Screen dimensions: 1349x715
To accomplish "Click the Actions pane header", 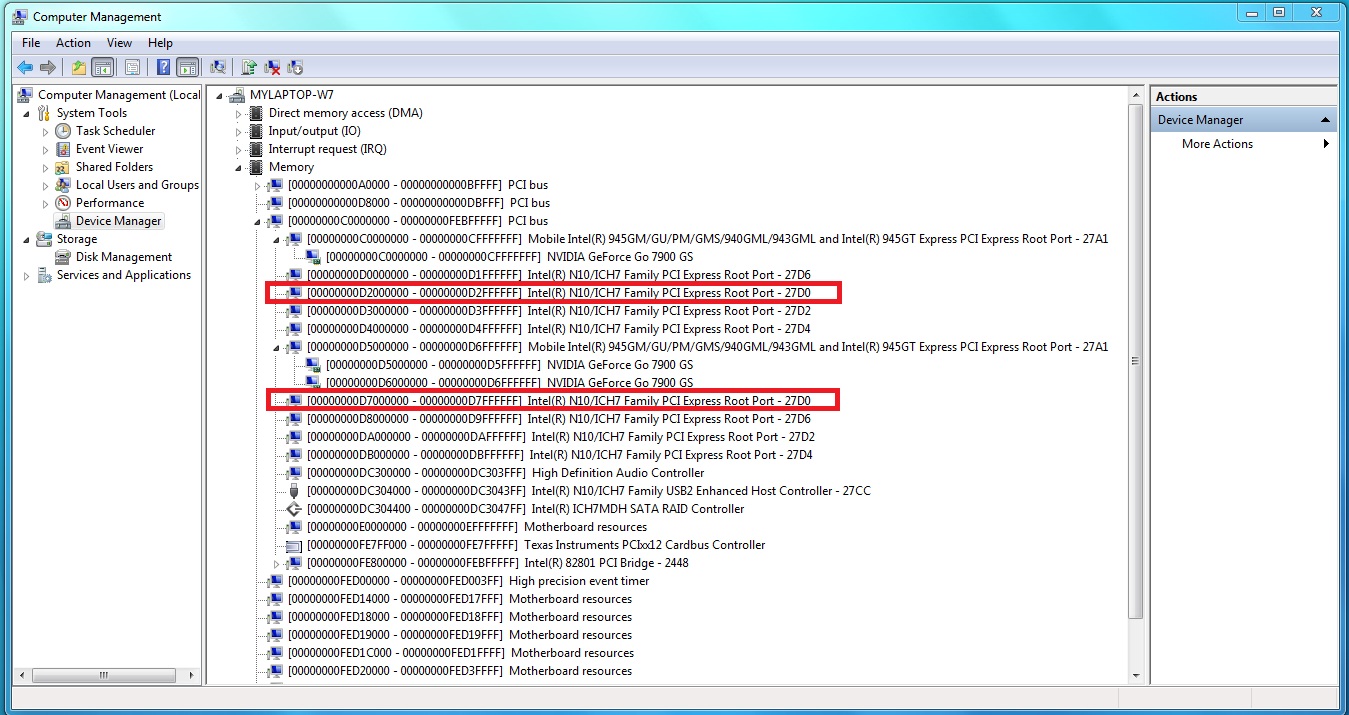I will coord(1243,96).
